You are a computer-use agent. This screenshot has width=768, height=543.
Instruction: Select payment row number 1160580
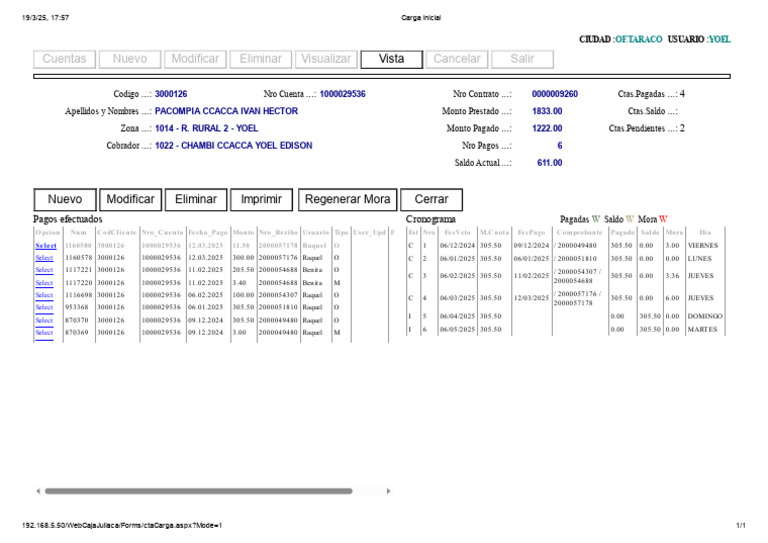point(45,245)
